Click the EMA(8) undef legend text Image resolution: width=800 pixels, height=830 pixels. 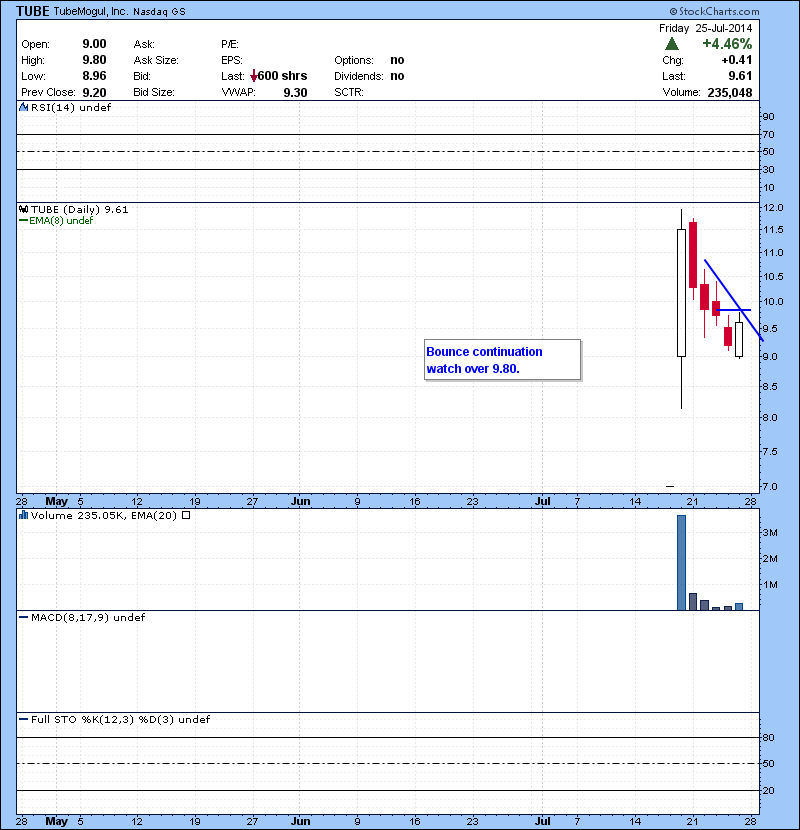(61, 220)
